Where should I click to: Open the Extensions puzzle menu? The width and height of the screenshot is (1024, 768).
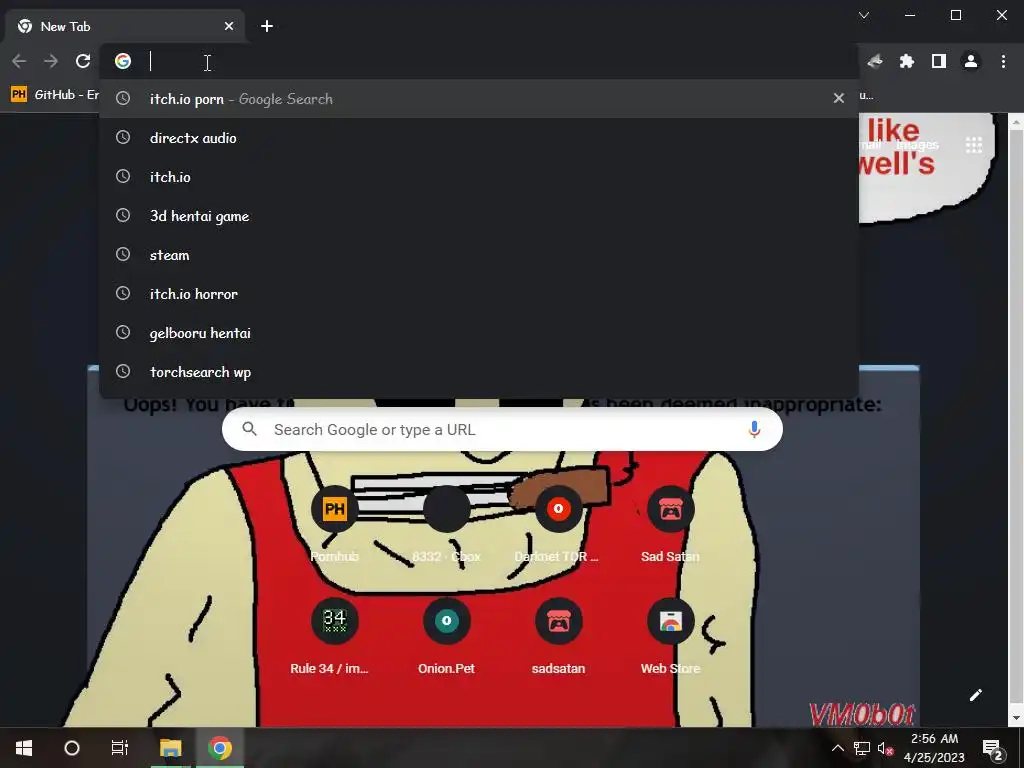(906, 61)
